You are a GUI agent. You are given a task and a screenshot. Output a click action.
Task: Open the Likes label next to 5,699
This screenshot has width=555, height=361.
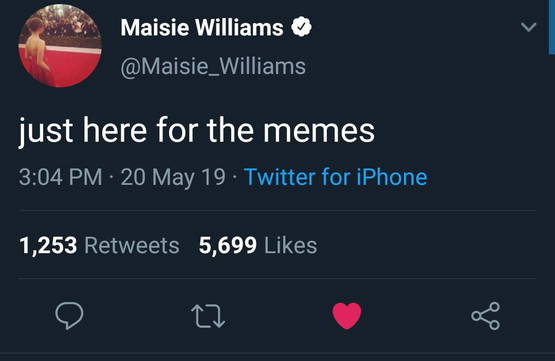point(291,246)
